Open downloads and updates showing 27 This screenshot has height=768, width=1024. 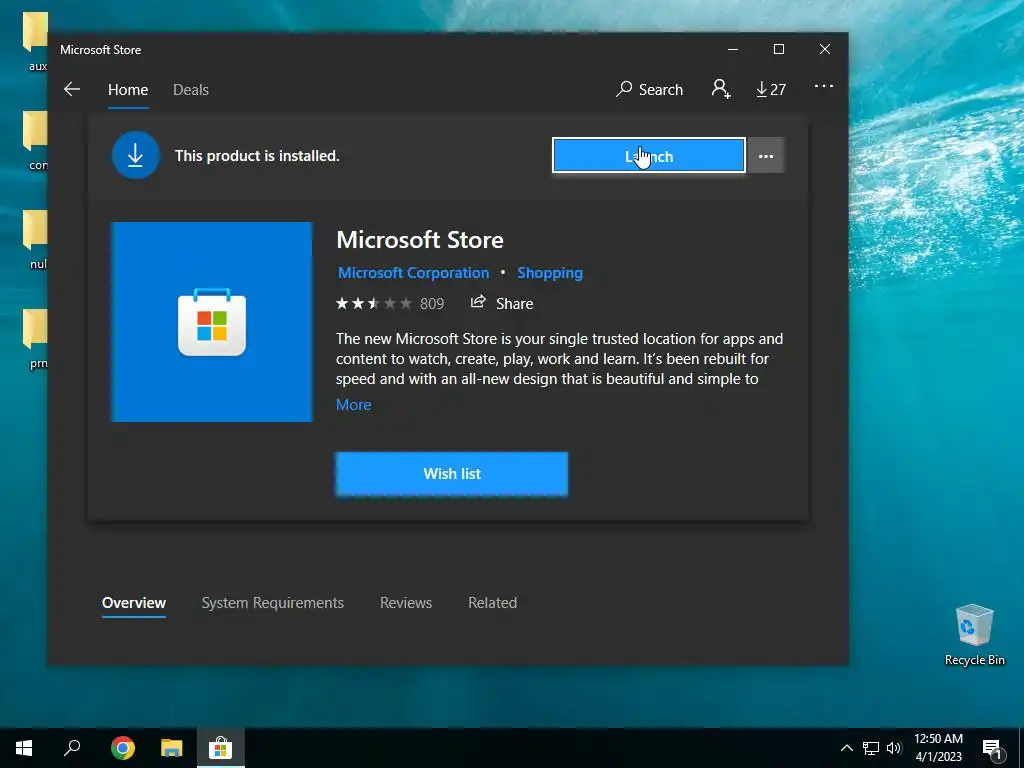(x=771, y=89)
